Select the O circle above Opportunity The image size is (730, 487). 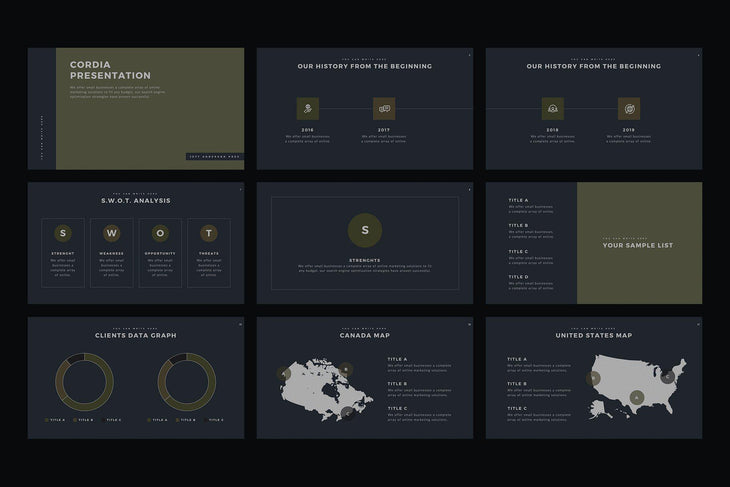pos(160,233)
